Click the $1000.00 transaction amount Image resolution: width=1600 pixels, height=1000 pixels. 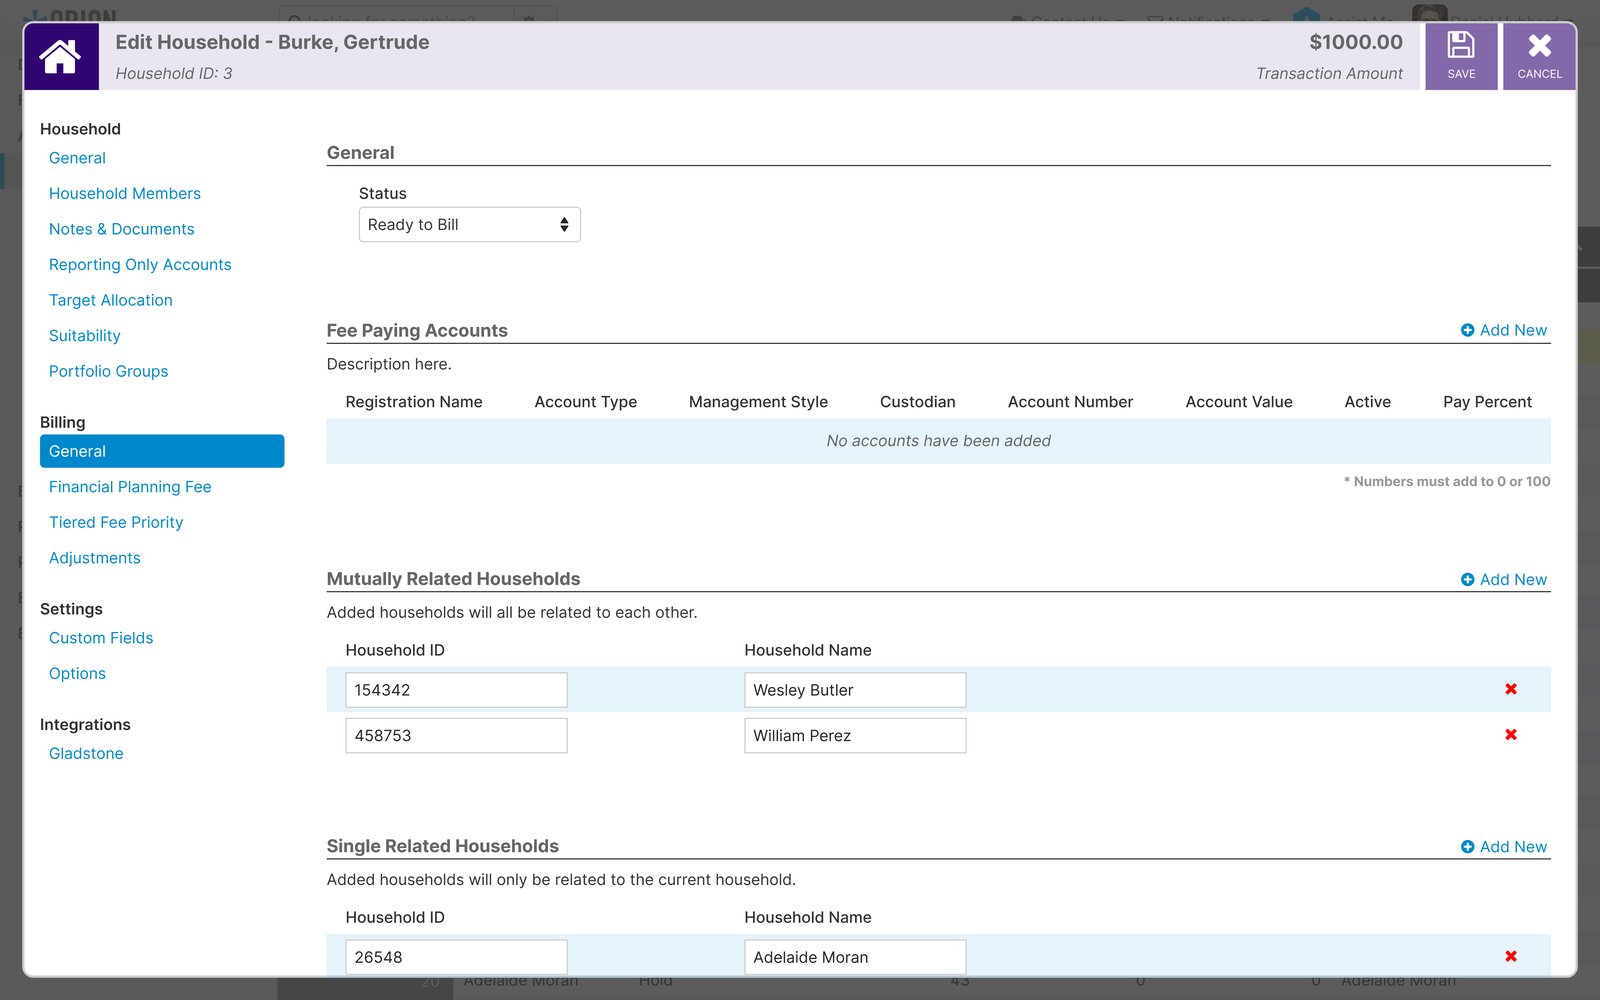1356,42
